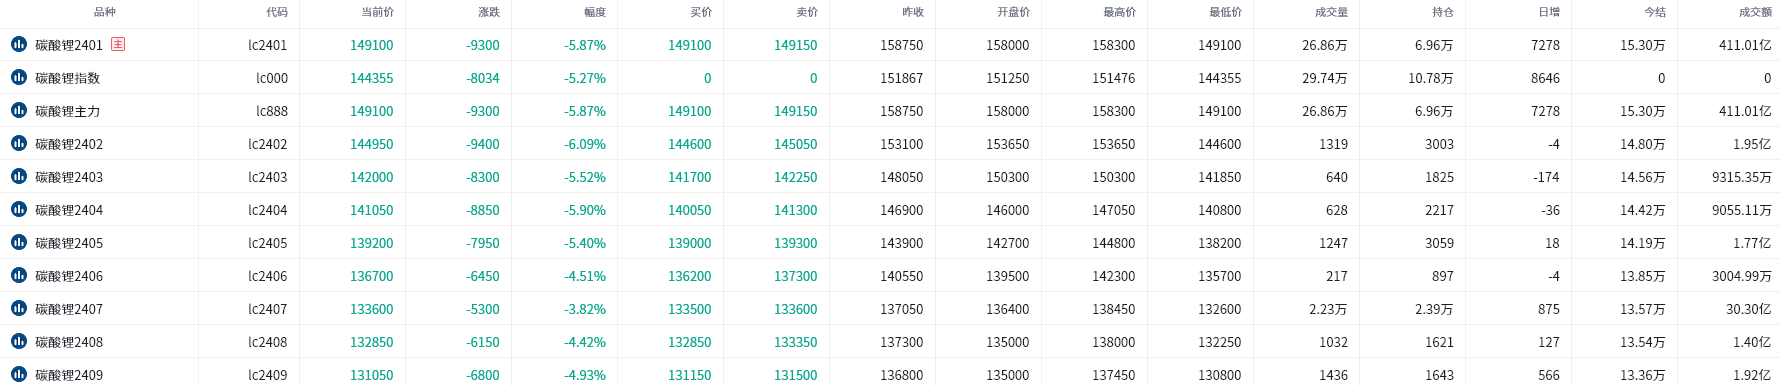Open the 碳酸锂2403 contract link
Screen dimensions: 1780x386
pos(69,177)
